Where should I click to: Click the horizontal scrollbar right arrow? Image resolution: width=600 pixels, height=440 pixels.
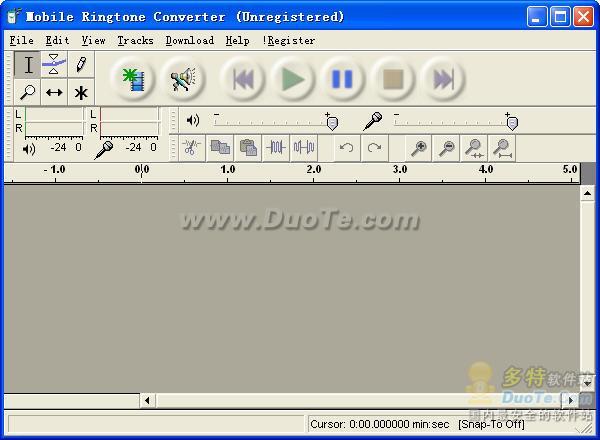coord(571,401)
